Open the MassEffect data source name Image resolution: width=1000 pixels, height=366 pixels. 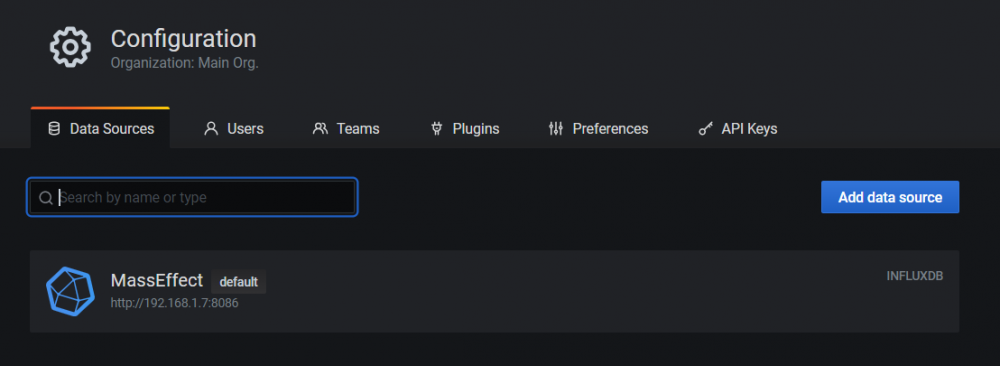click(x=157, y=281)
